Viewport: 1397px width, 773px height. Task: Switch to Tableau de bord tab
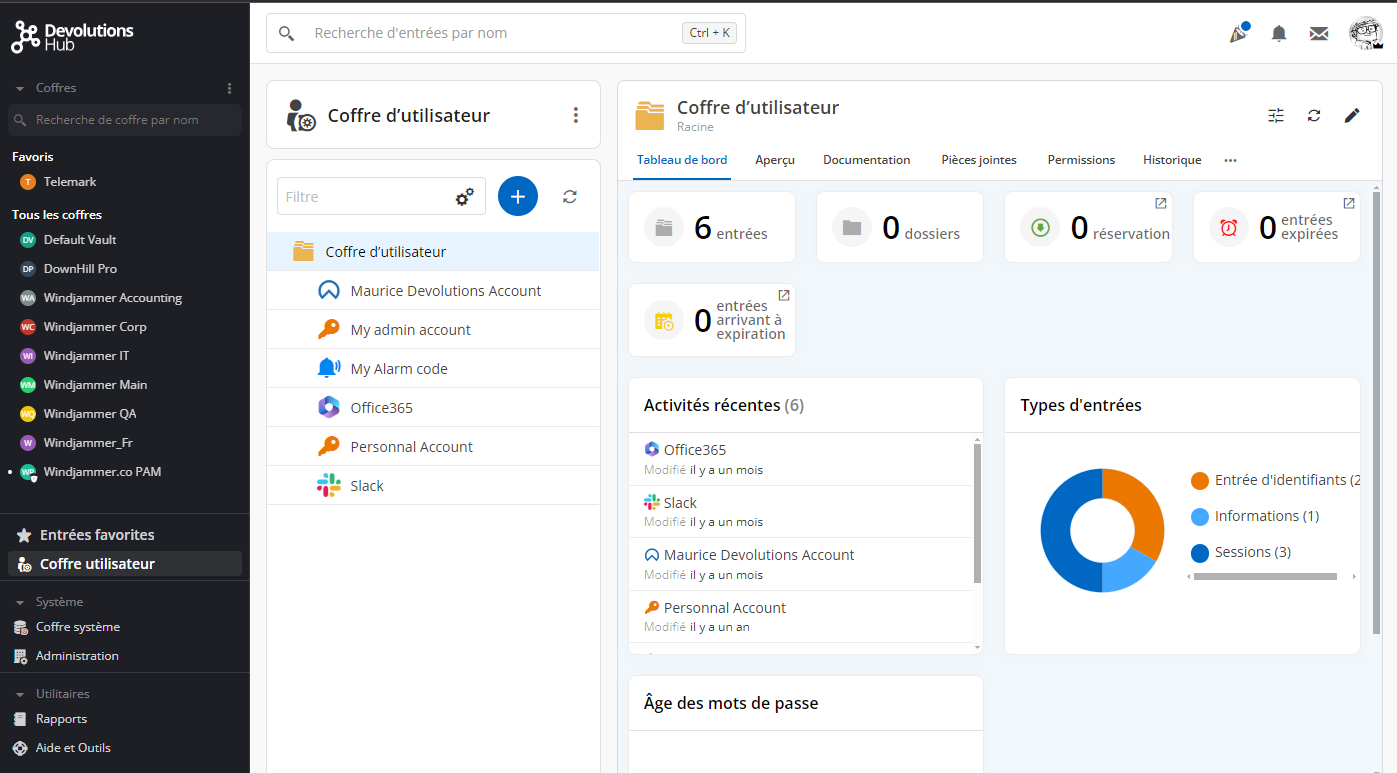coord(682,160)
